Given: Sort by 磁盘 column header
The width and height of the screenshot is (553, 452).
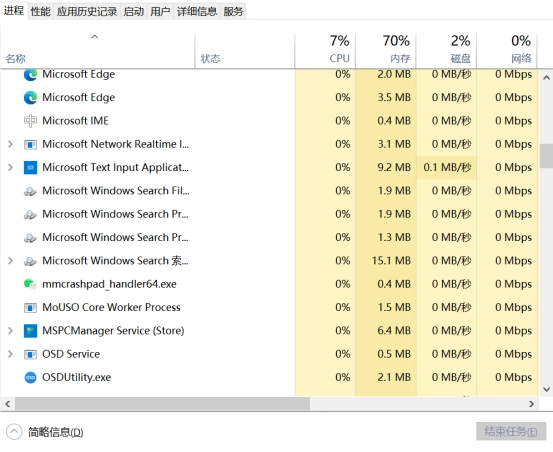Looking at the screenshot, I should point(446,50).
